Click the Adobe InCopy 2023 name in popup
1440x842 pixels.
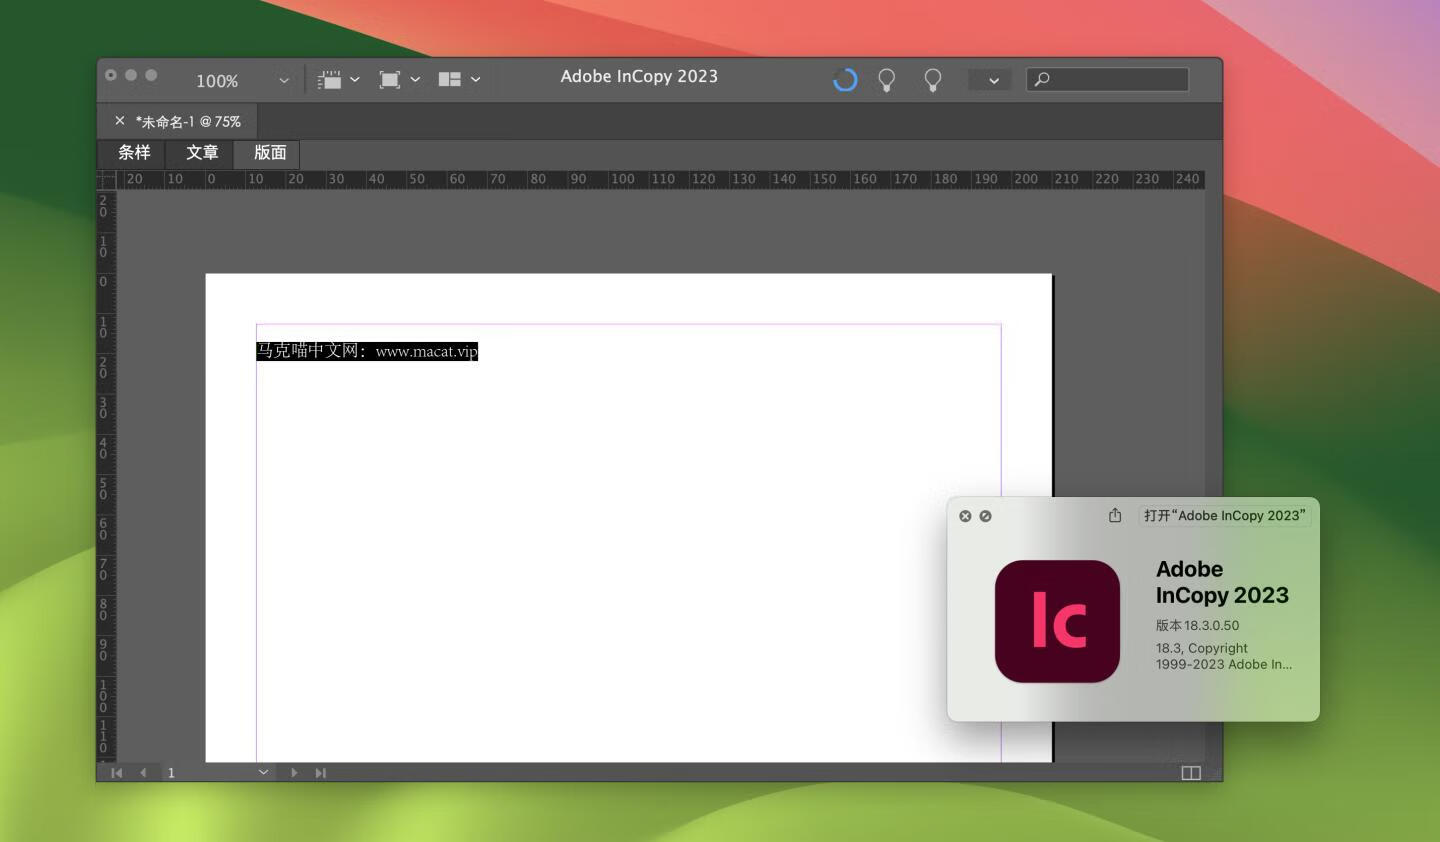coord(1222,582)
